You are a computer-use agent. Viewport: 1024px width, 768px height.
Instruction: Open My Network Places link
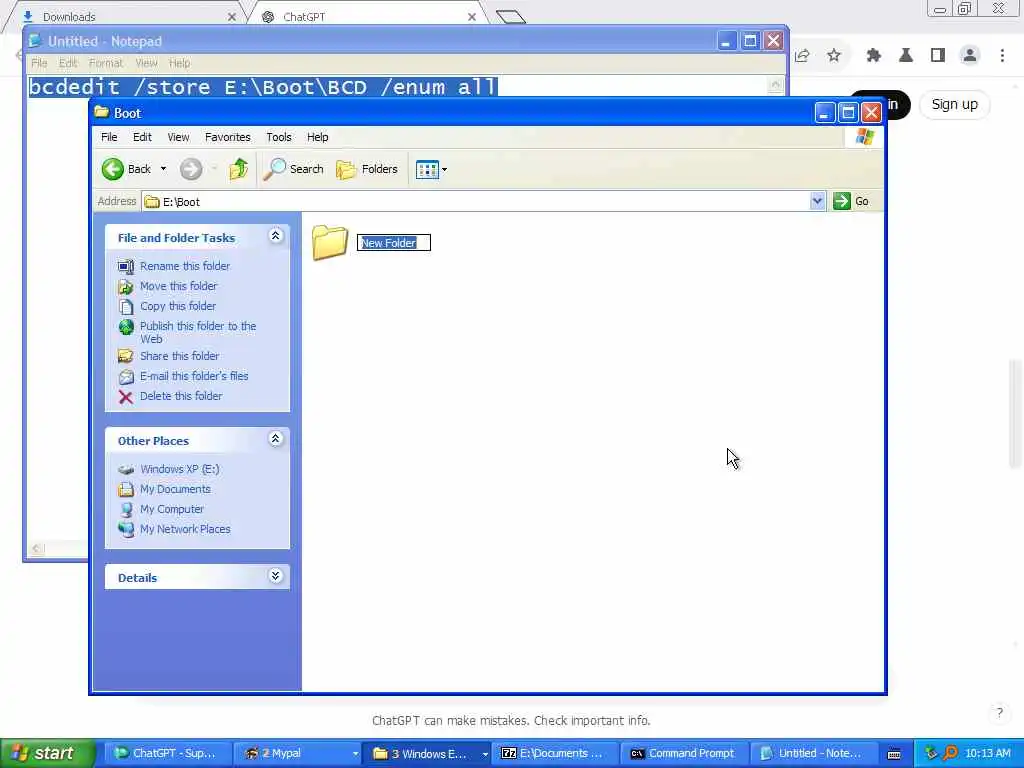pos(185,529)
